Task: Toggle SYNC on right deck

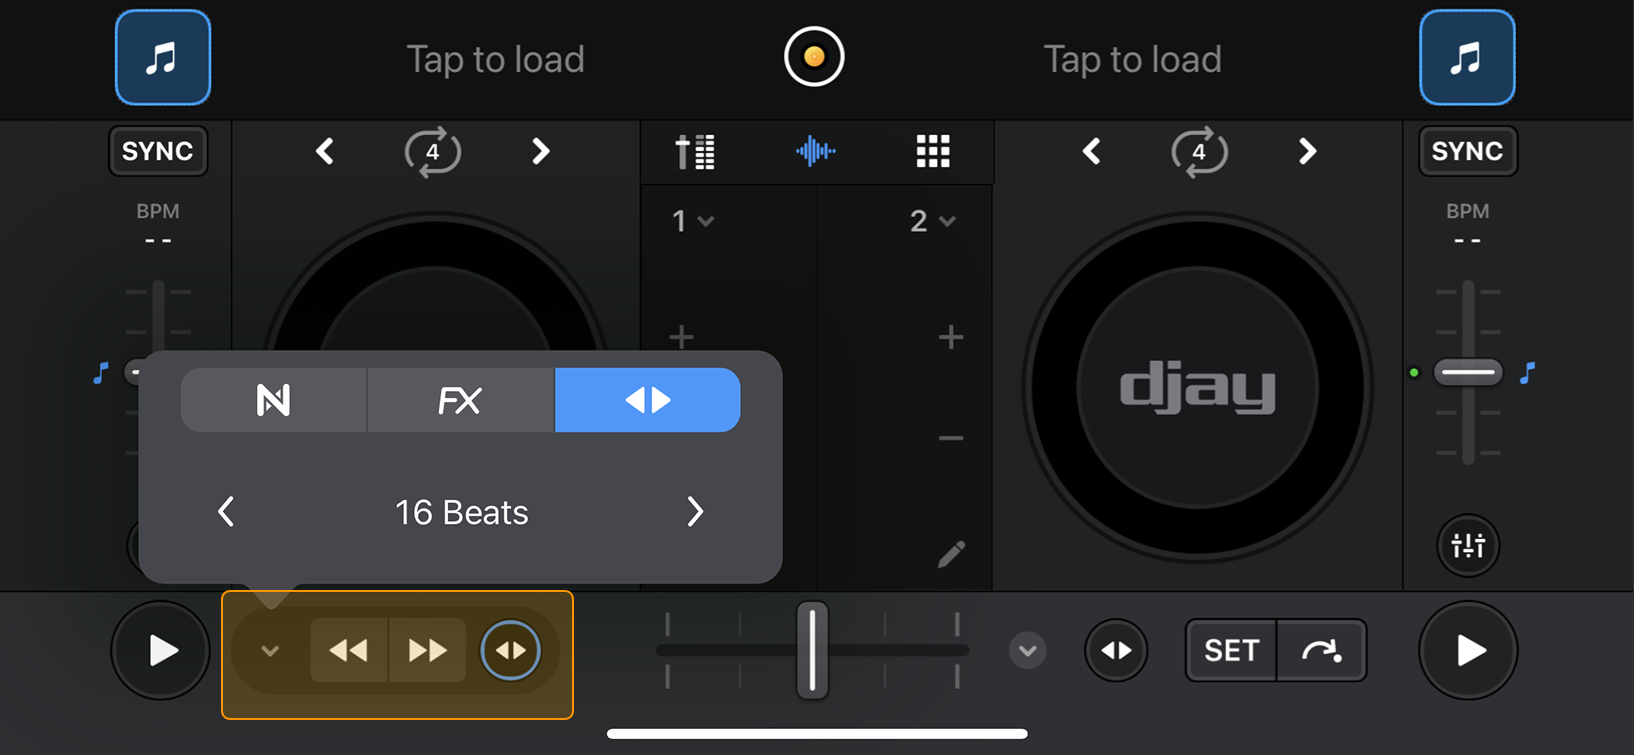Action: (x=1467, y=151)
